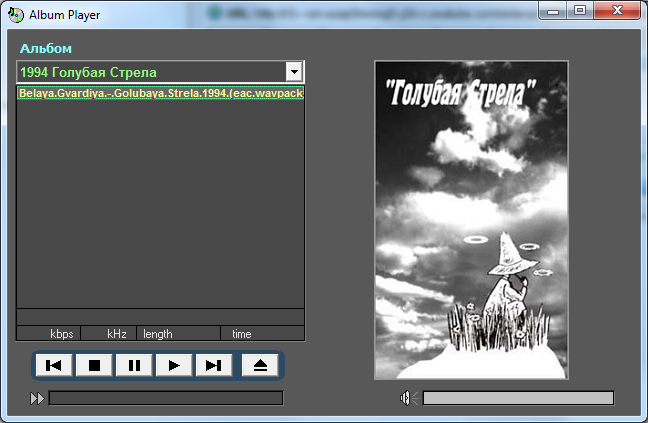This screenshot has height=423, width=648.
Task: Pause the current track
Action: coord(134,366)
